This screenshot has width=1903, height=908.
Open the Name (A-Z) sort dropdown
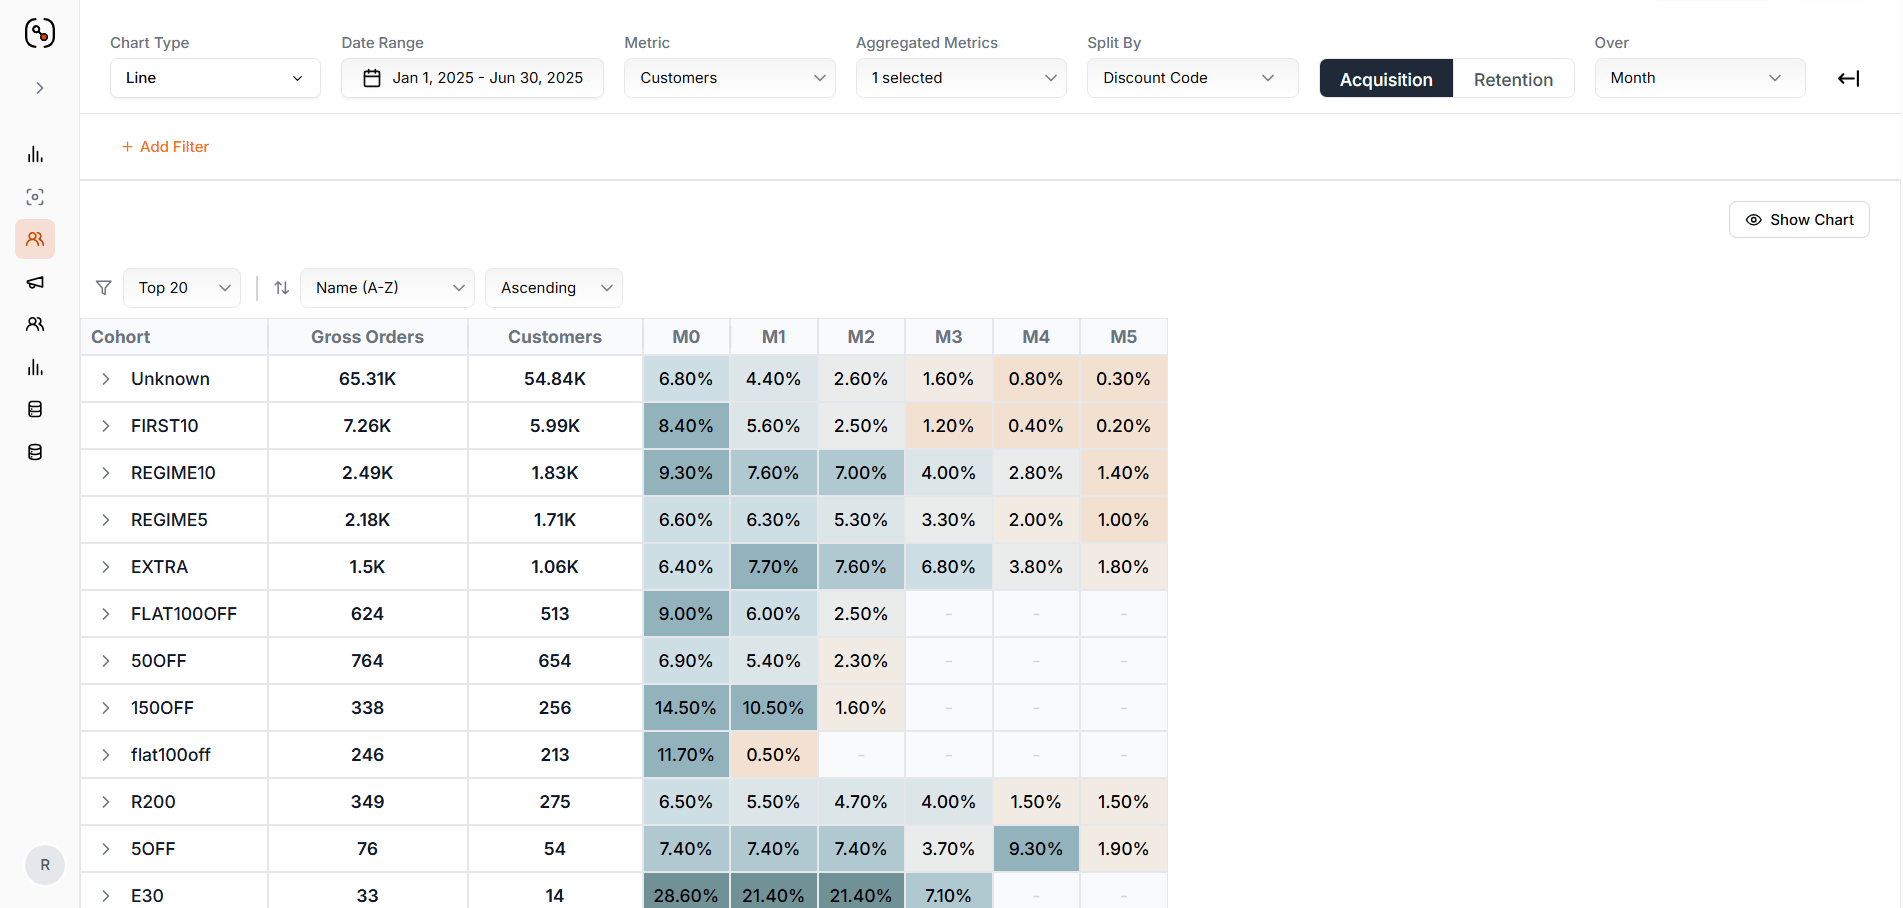pyautogui.click(x=387, y=288)
